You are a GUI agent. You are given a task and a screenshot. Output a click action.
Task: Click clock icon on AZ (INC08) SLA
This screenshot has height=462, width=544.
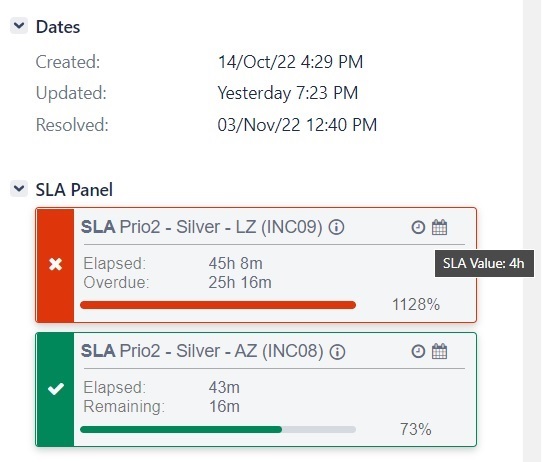point(418,351)
